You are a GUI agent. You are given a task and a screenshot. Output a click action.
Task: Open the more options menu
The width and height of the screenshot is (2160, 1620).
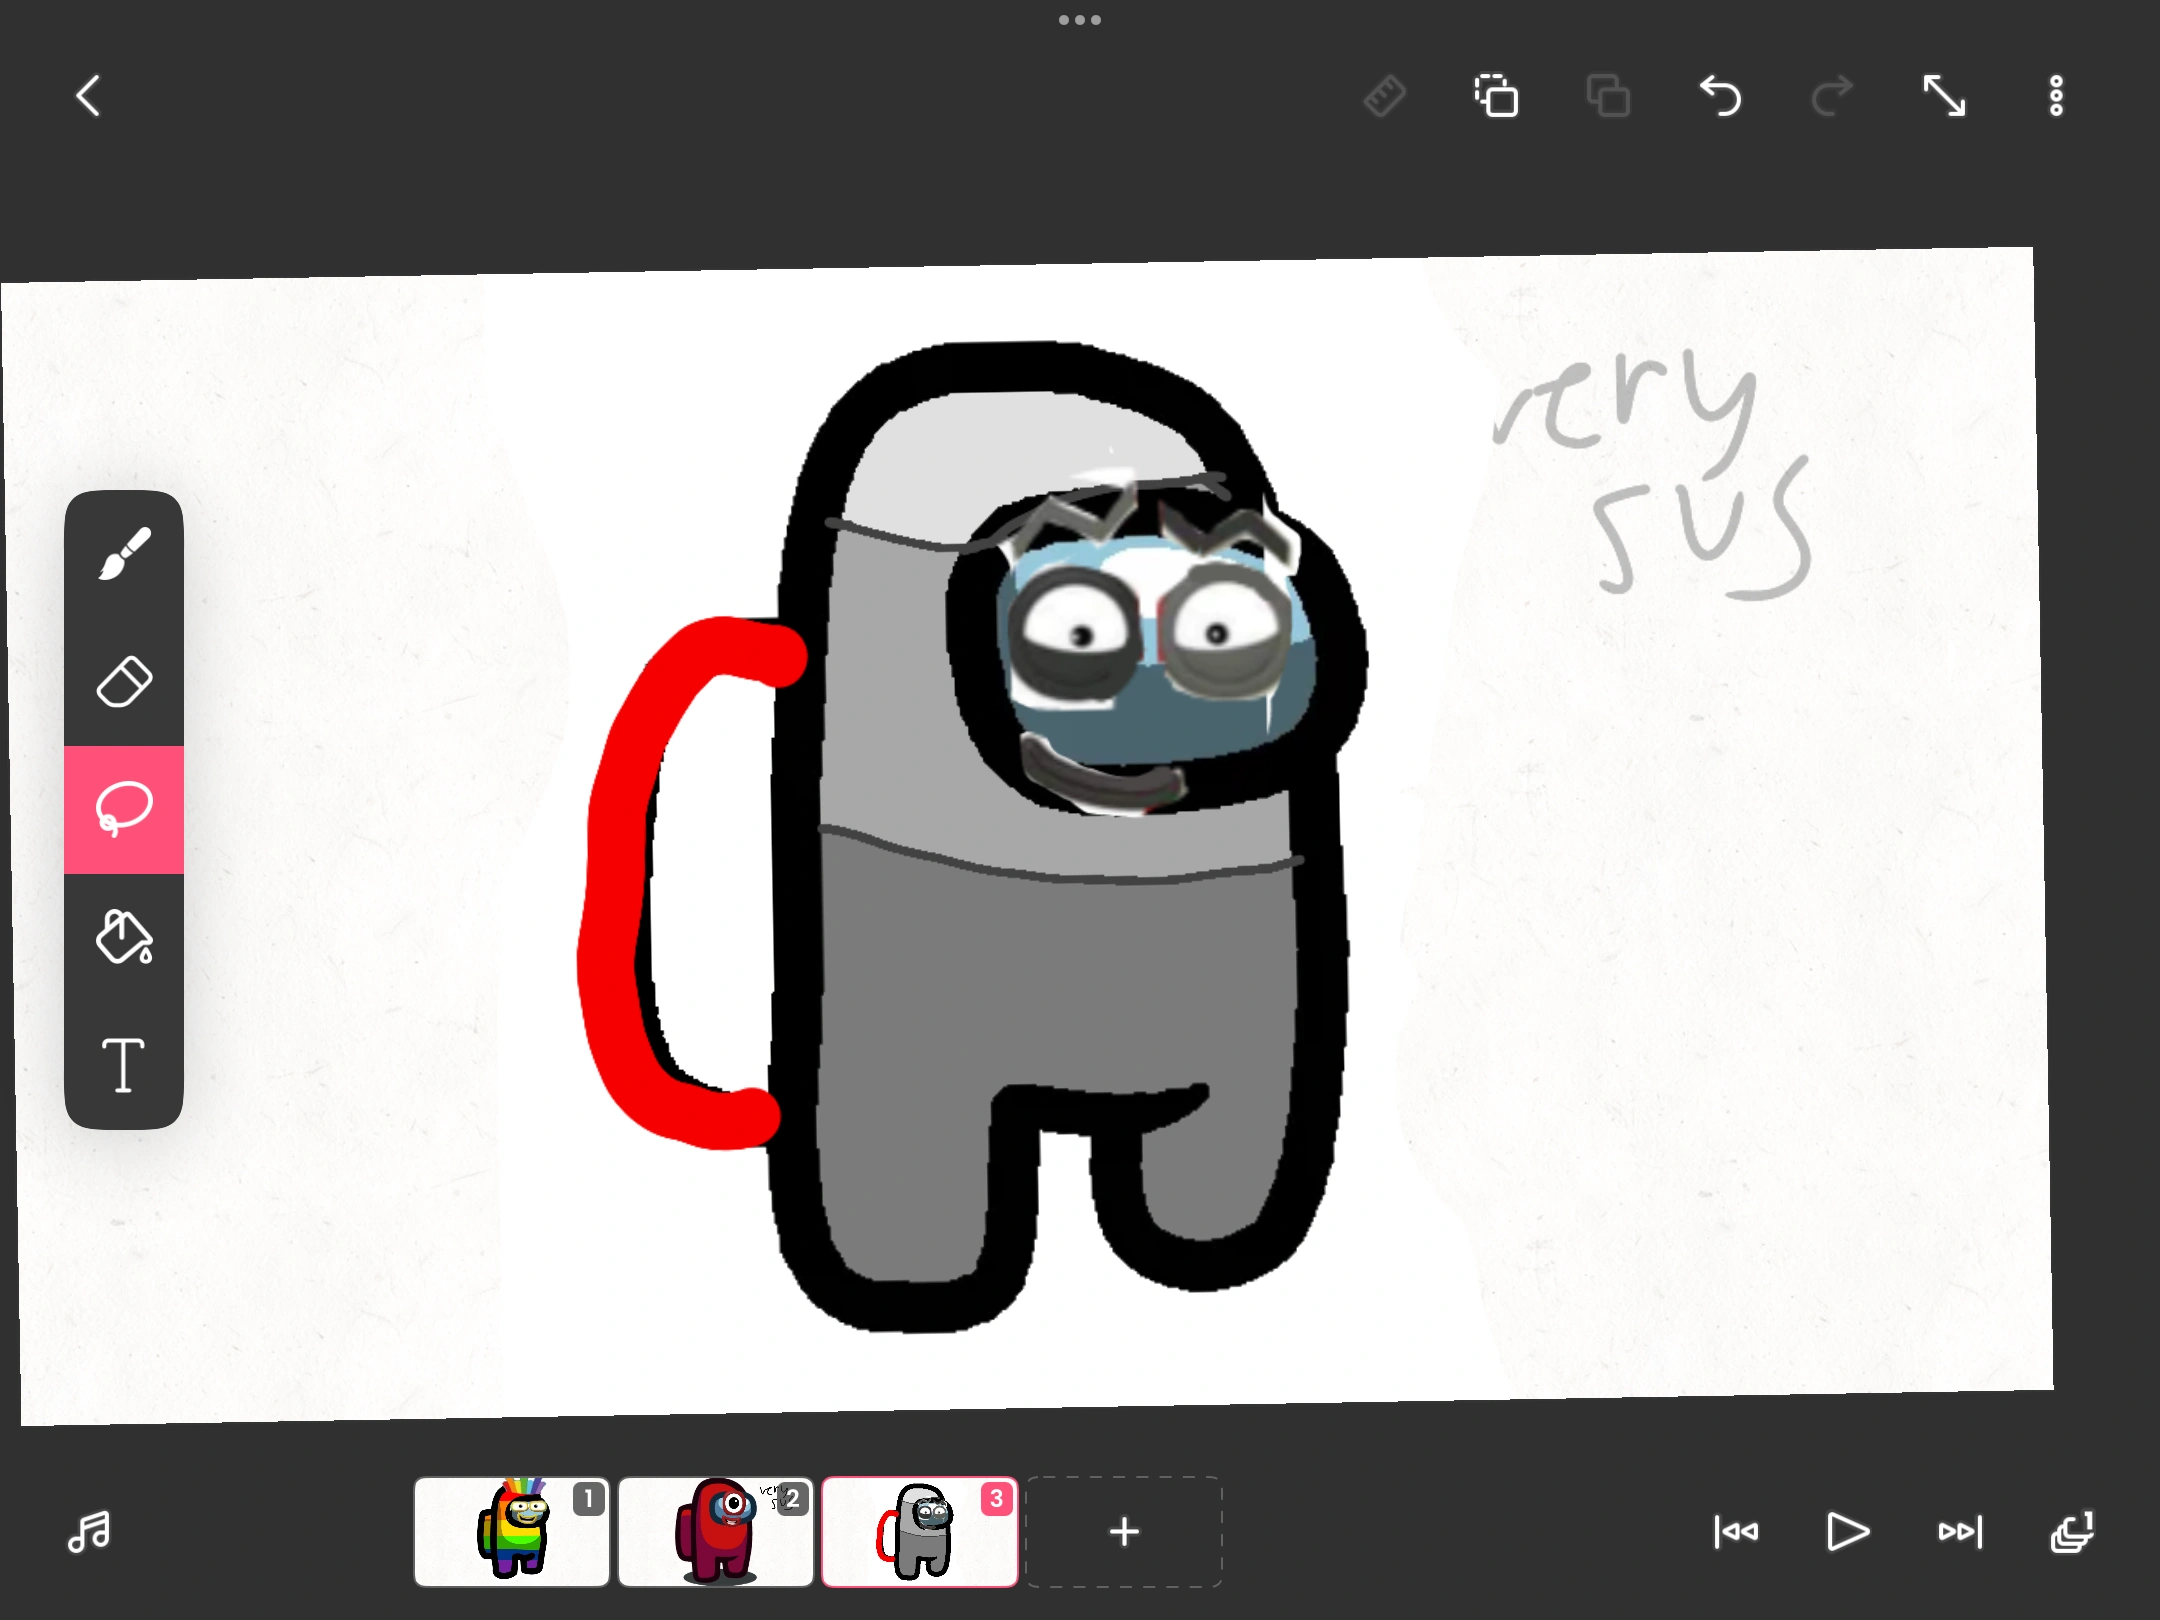[x=2056, y=95]
